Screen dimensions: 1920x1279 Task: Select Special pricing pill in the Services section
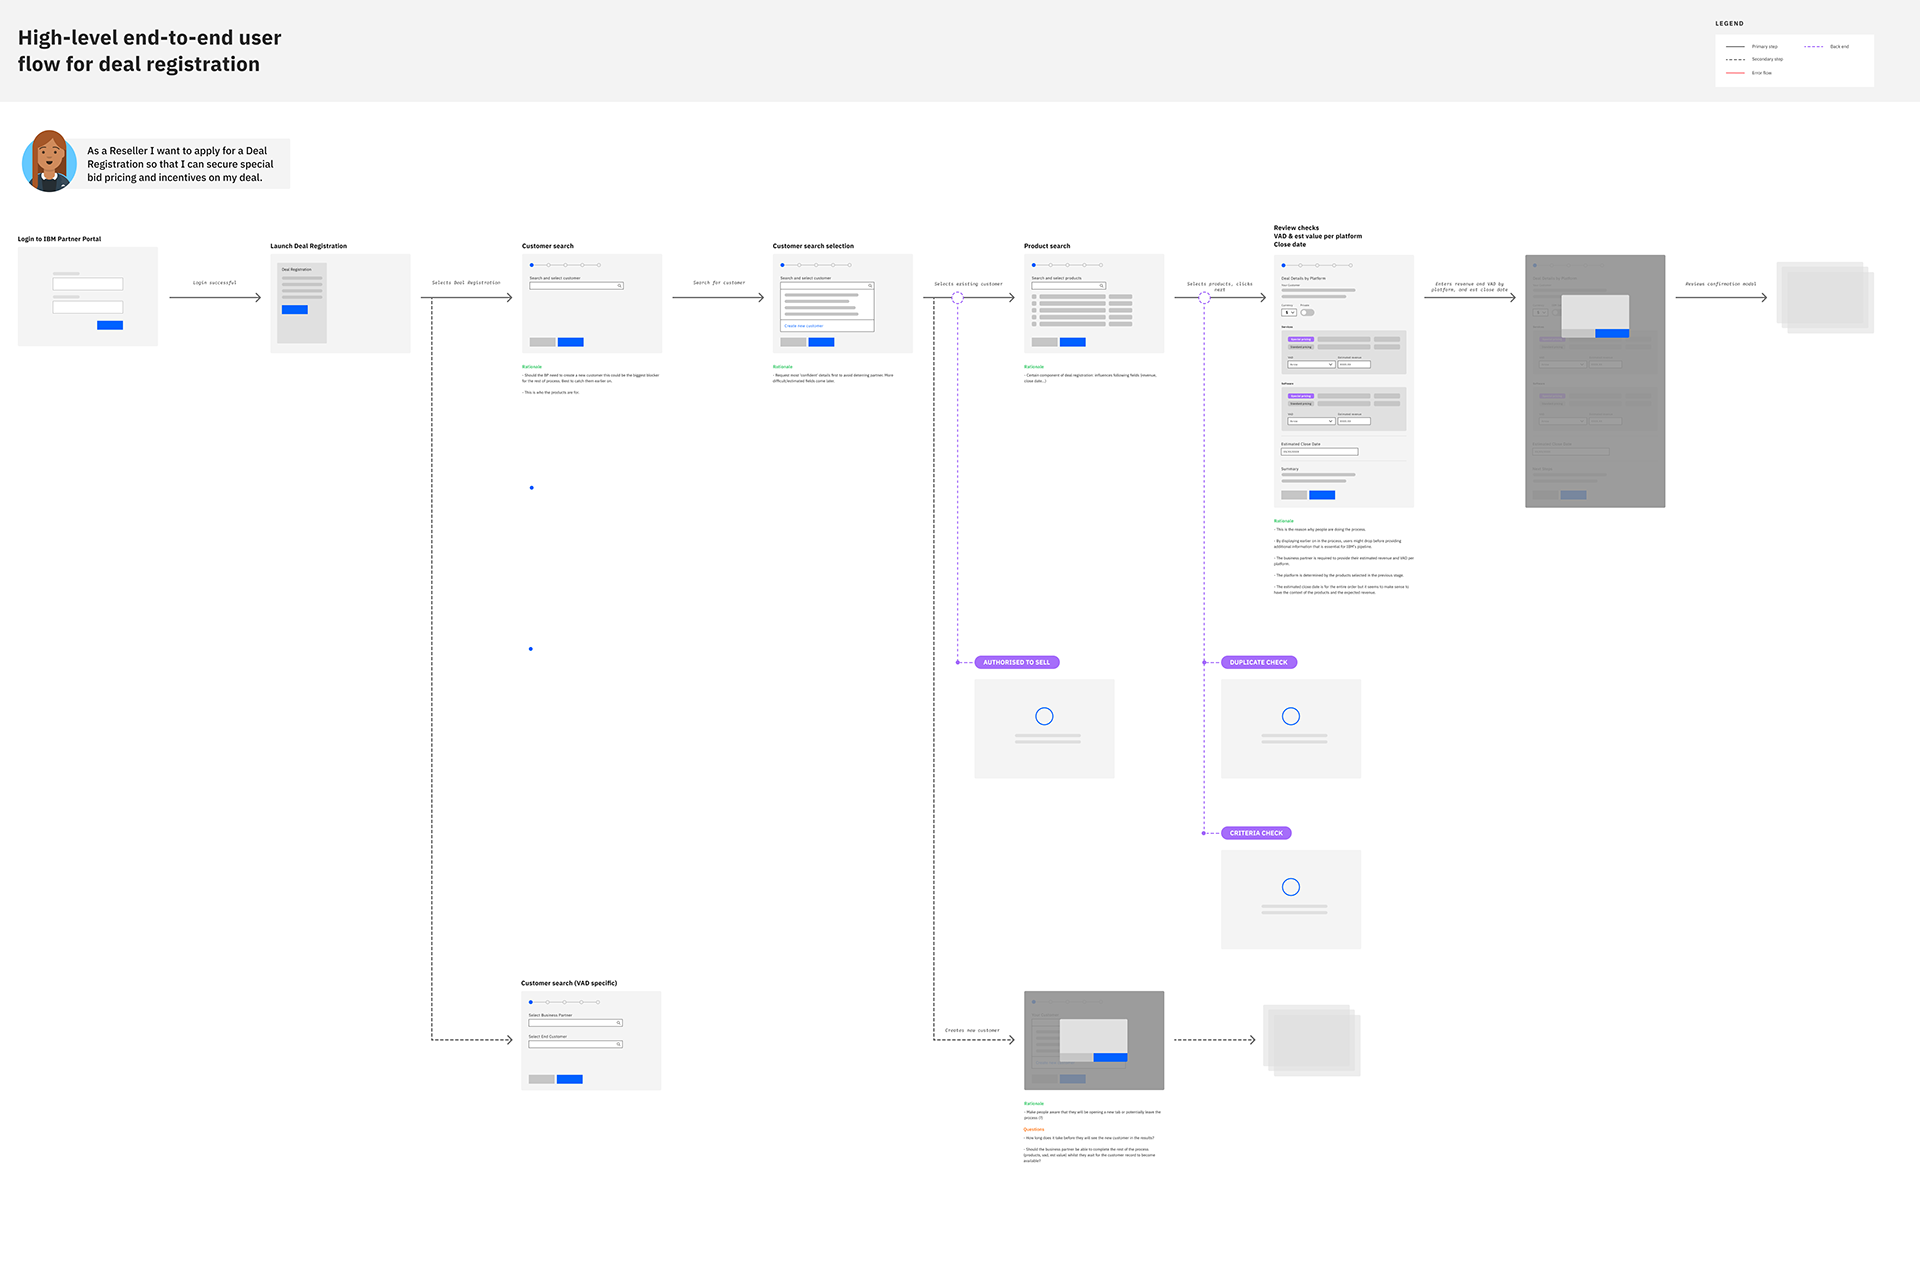click(x=1301, y=339)
